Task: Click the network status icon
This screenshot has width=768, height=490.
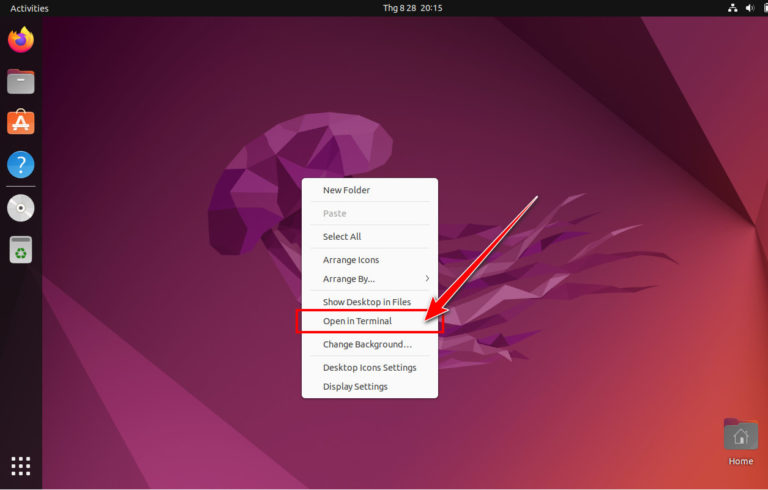Action: [733, 8]
